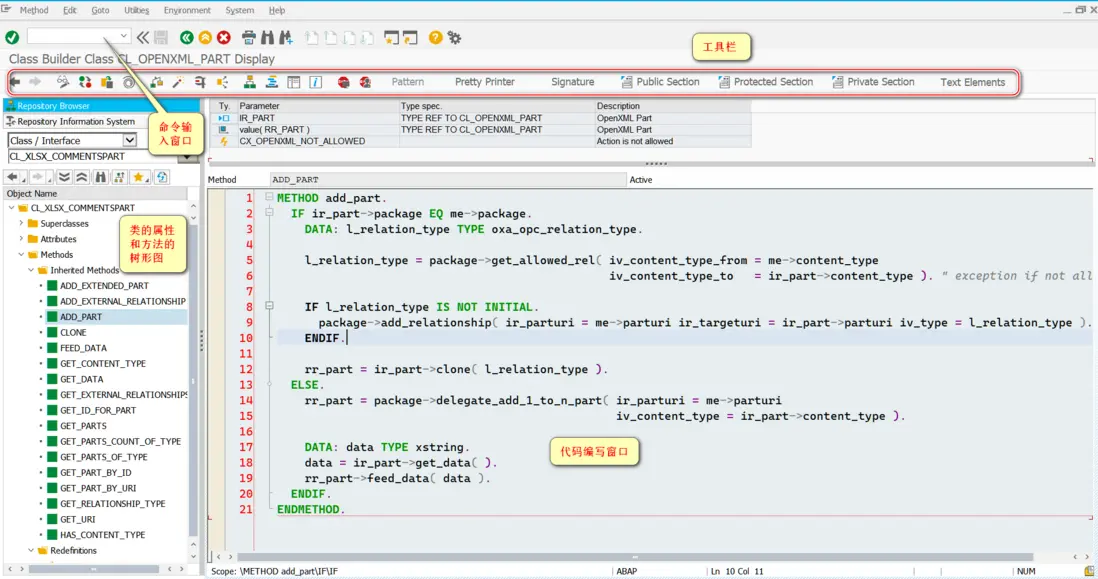Click the green Back arrow icon
The image size is (1098, 579).
(187, 37)
